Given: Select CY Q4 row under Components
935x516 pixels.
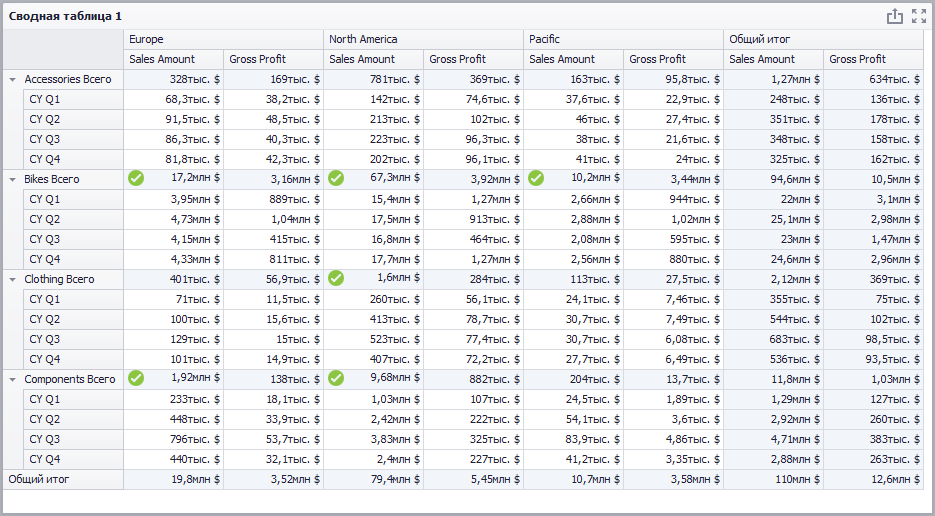Looking at the screenshot, I should [73, 459].
